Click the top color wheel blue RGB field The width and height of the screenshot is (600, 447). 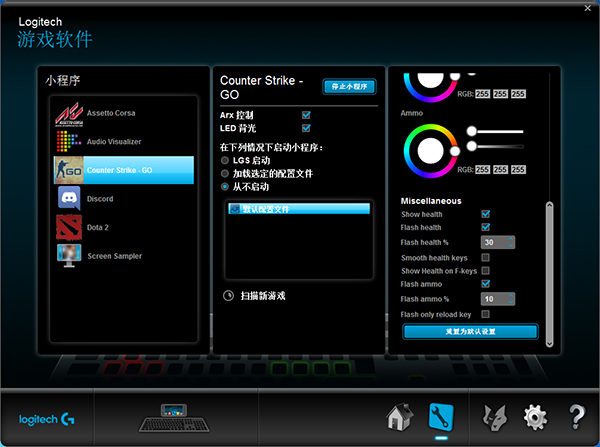[518, 94]
